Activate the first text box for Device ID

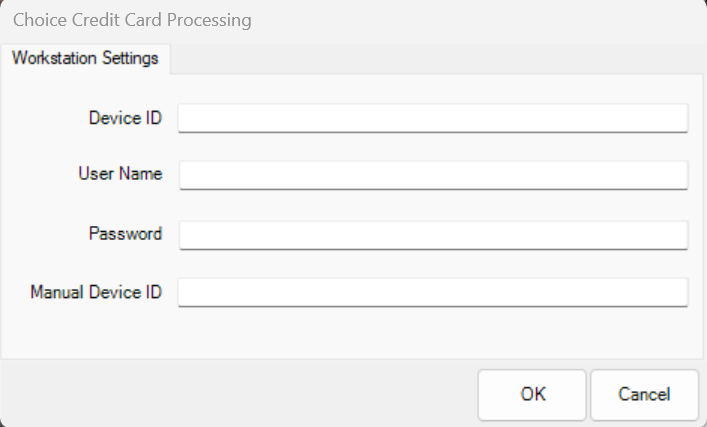coord(432,118)
